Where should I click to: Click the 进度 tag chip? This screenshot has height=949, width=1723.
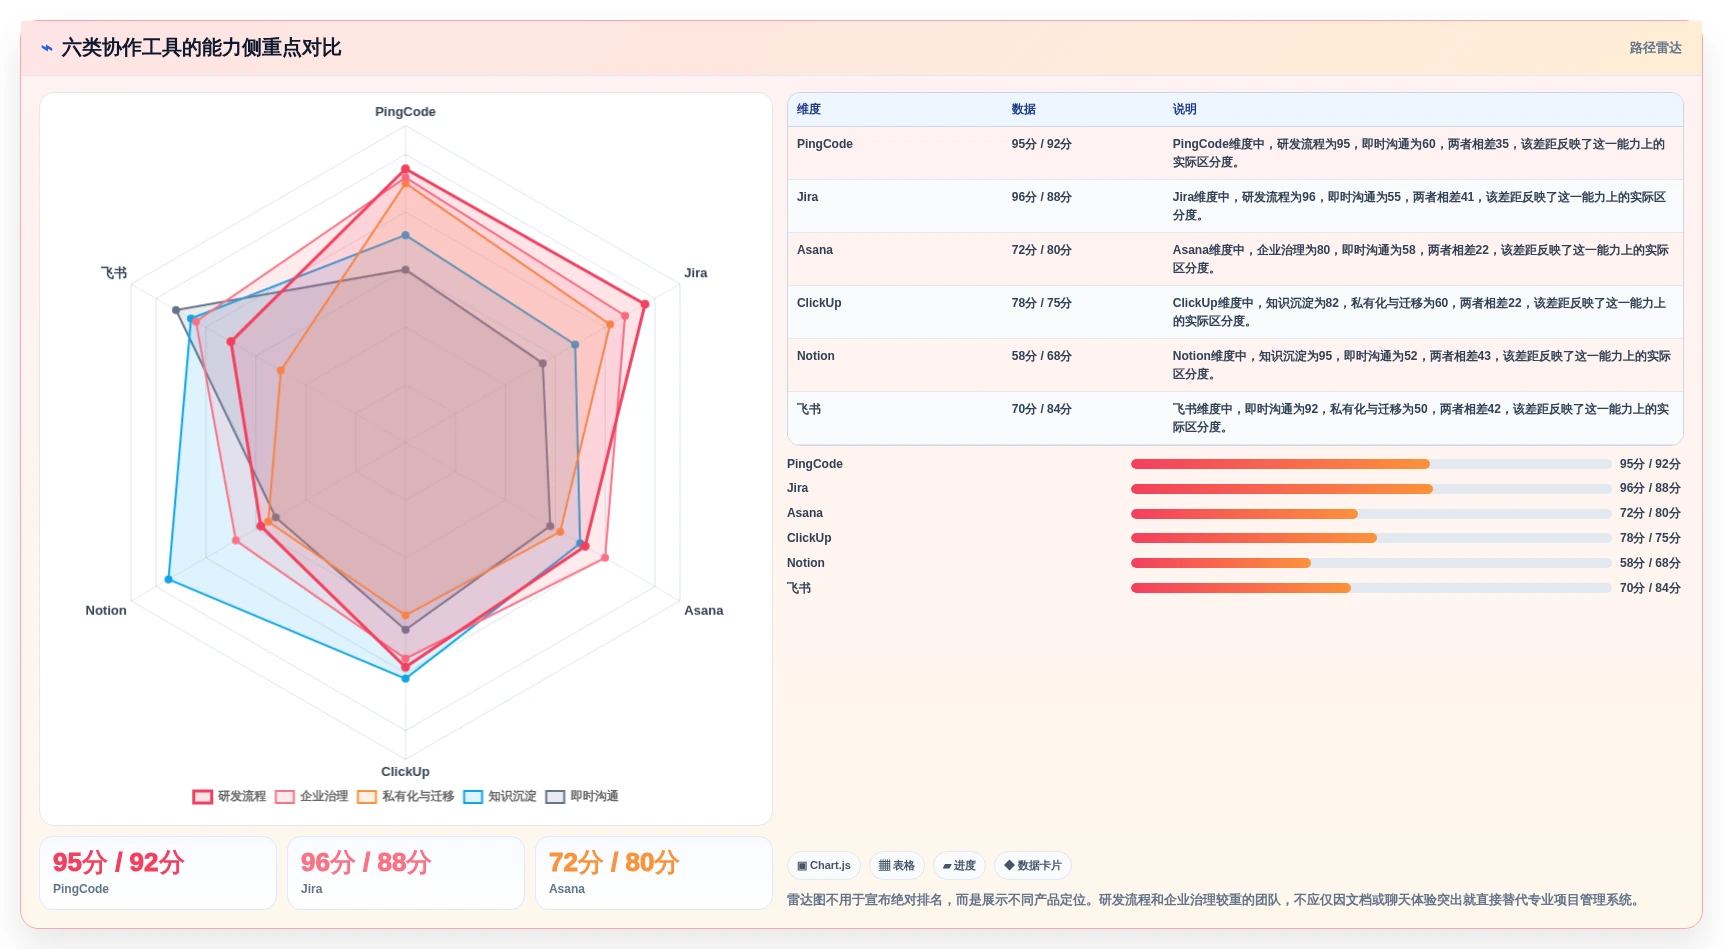click(x=960, y=866)
